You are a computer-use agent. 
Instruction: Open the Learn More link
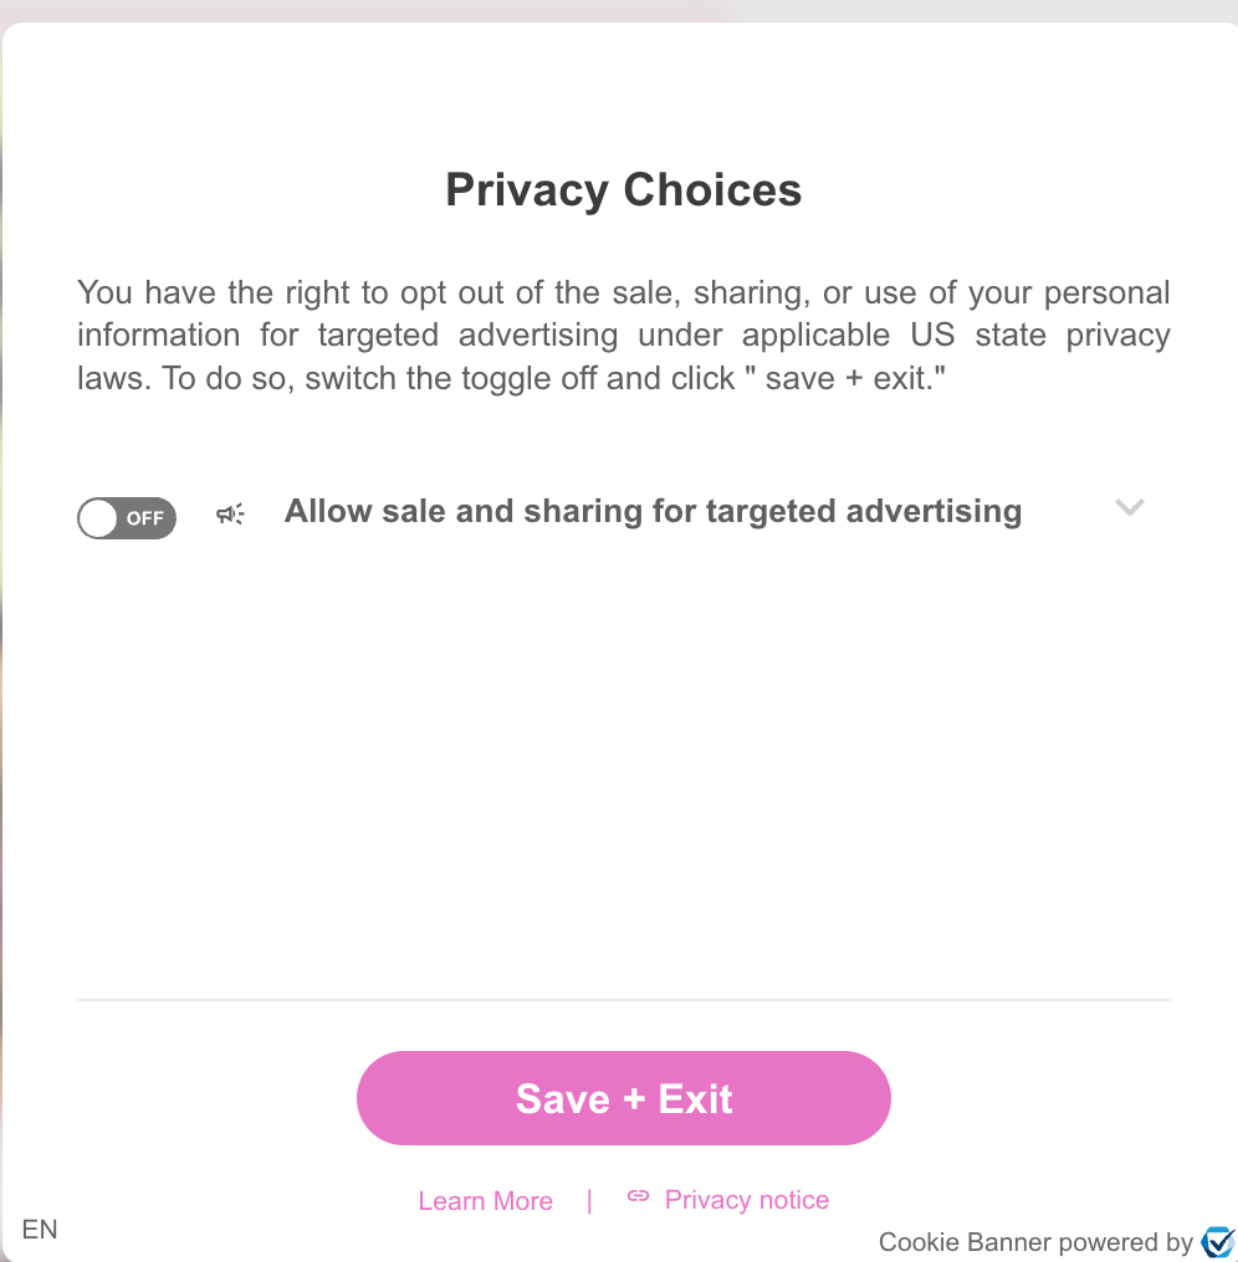485,1200
